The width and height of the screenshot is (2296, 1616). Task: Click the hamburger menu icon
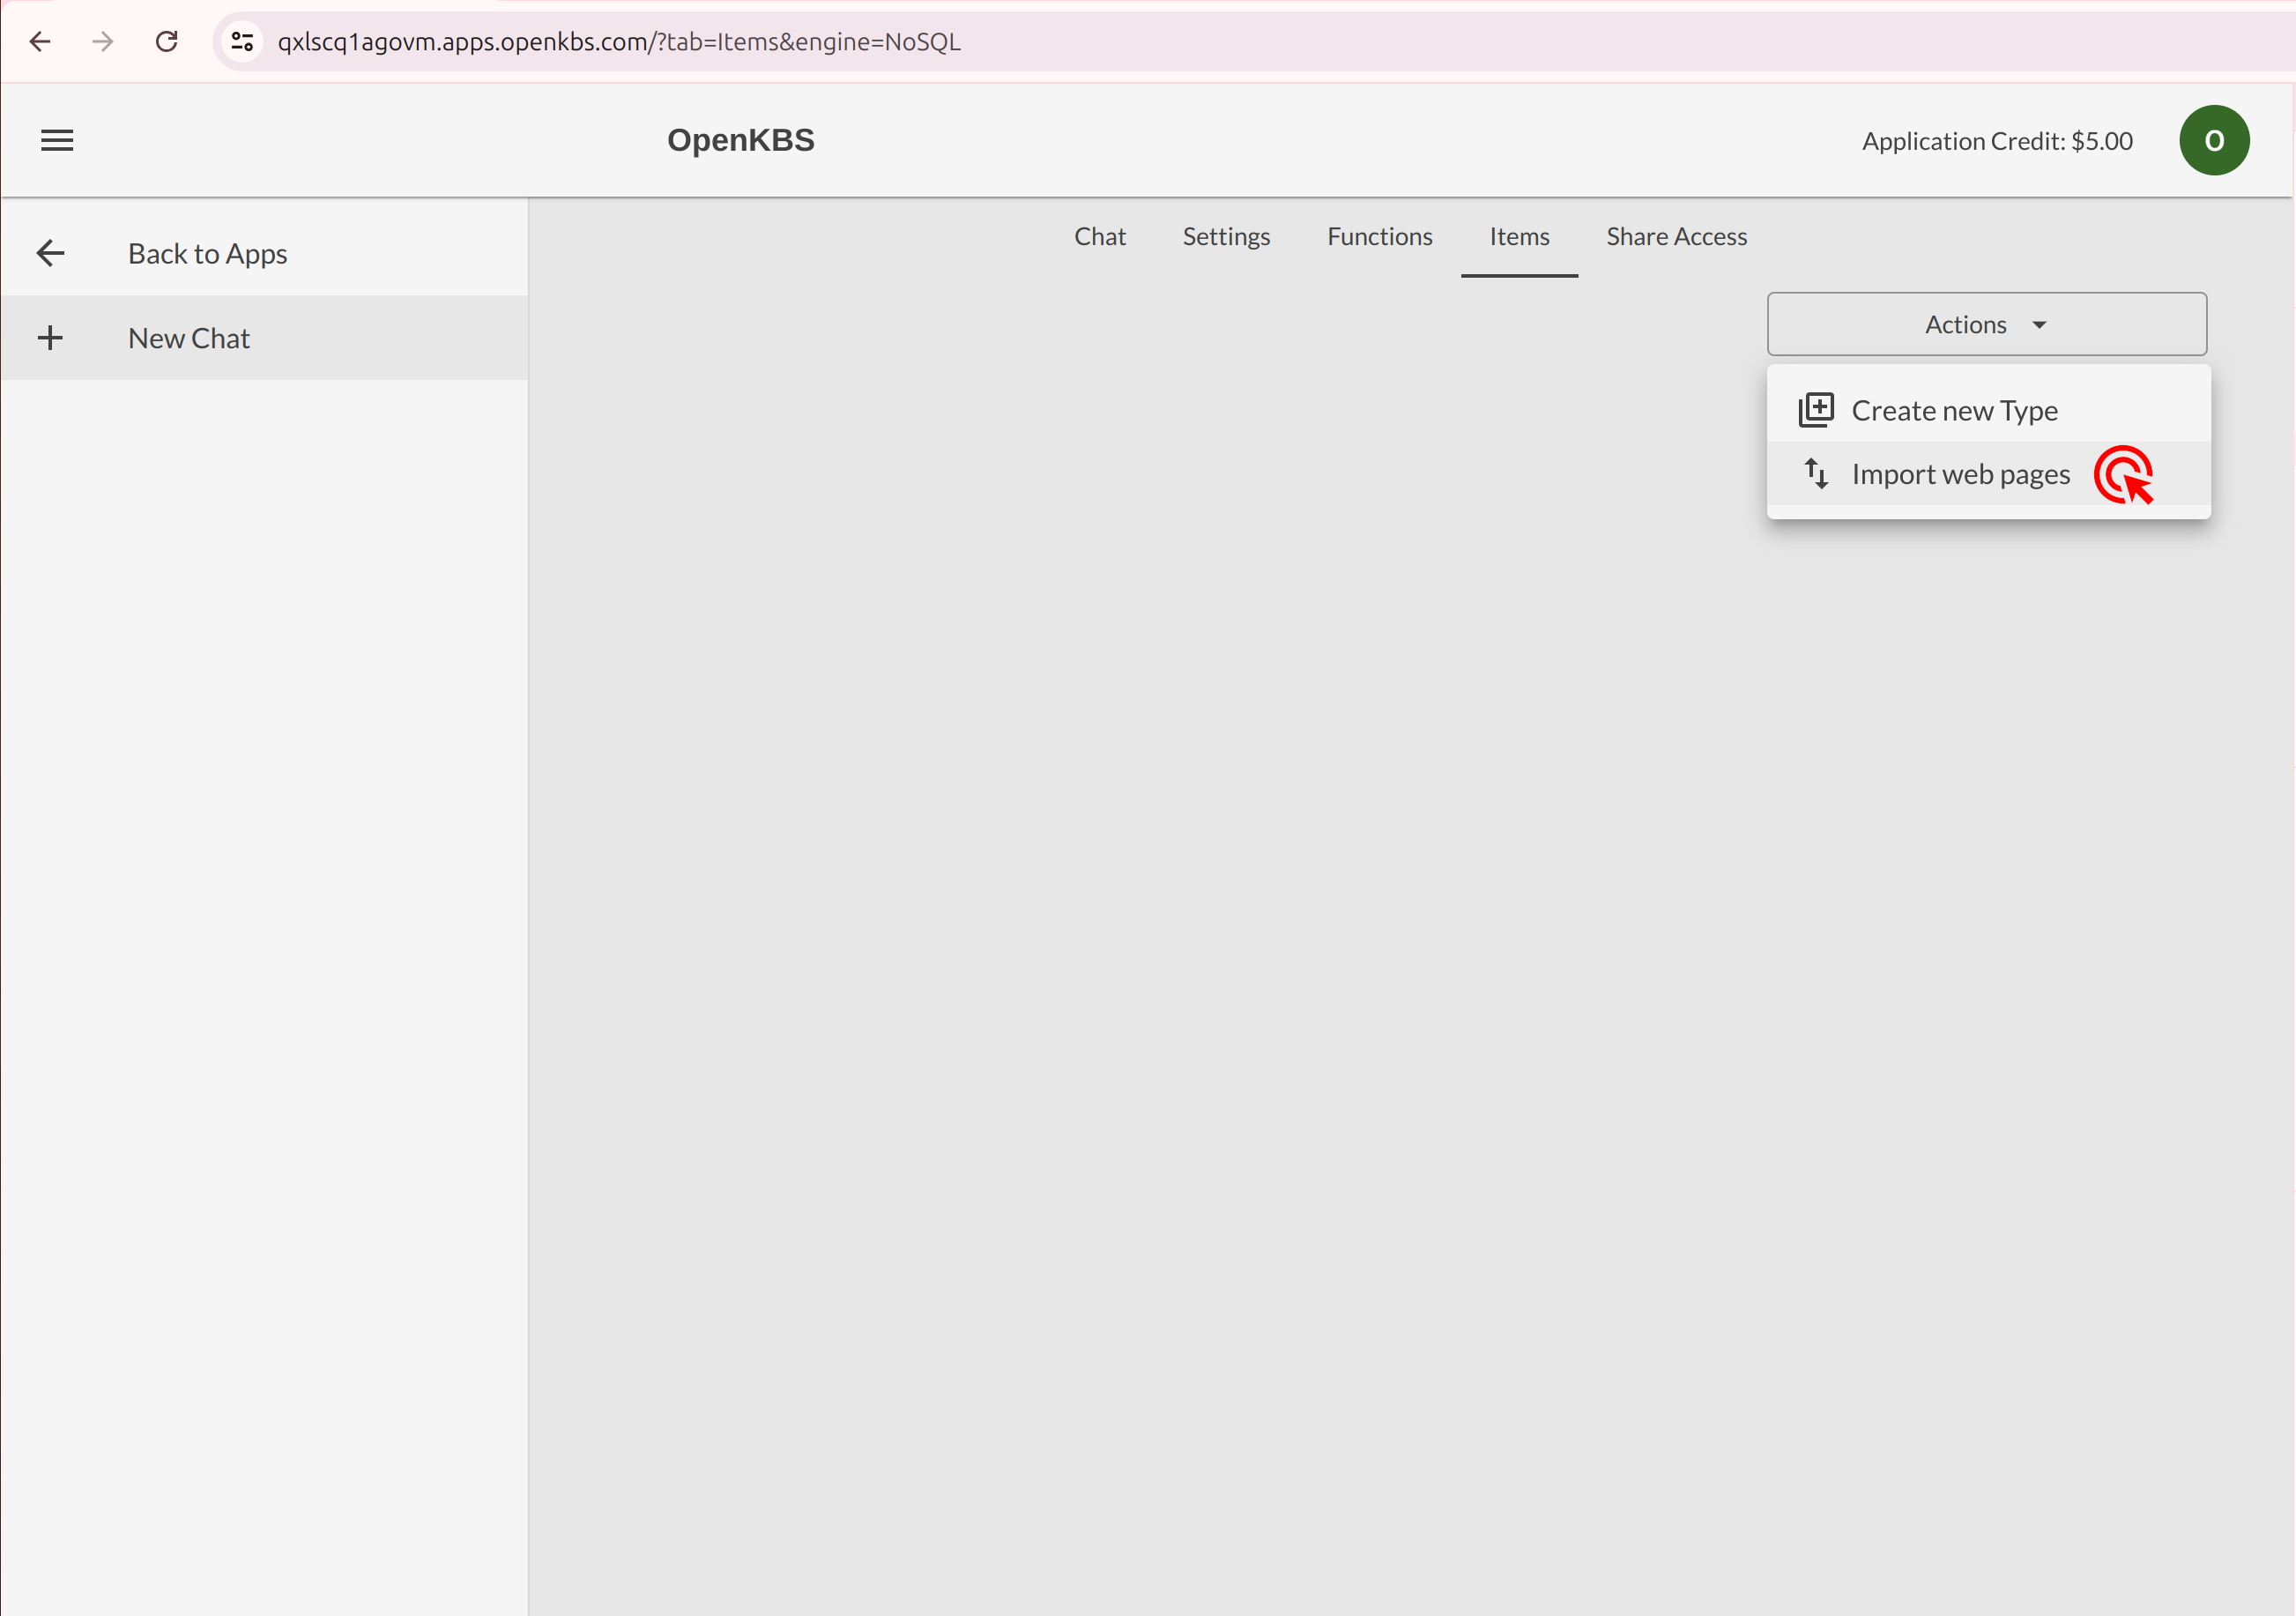point(56,140)
